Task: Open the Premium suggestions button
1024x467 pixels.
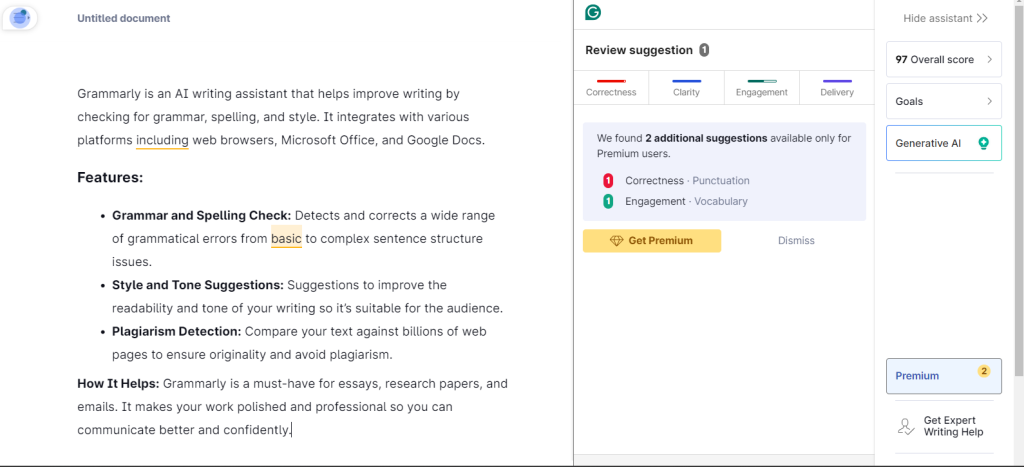Action: coord(944,376)
